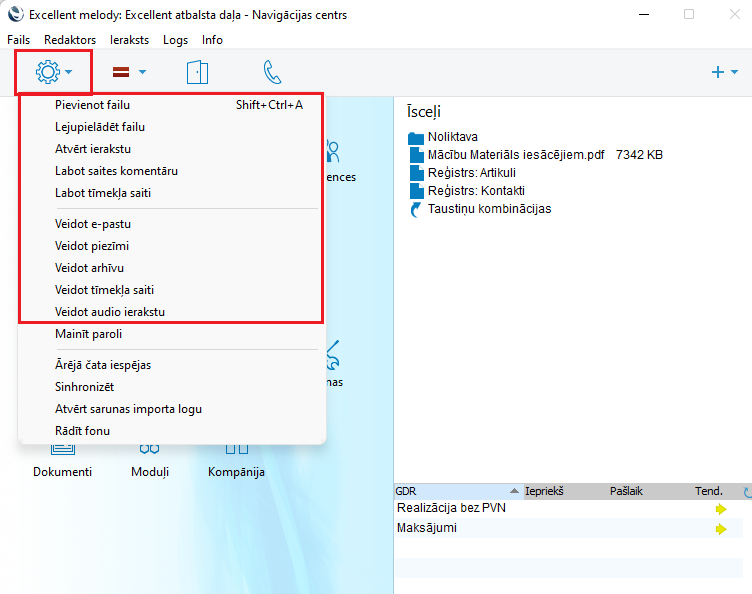Click the door logout icon in toolbar
The width and height of the screenshot is (752, 594).
[x=197, y=72]
